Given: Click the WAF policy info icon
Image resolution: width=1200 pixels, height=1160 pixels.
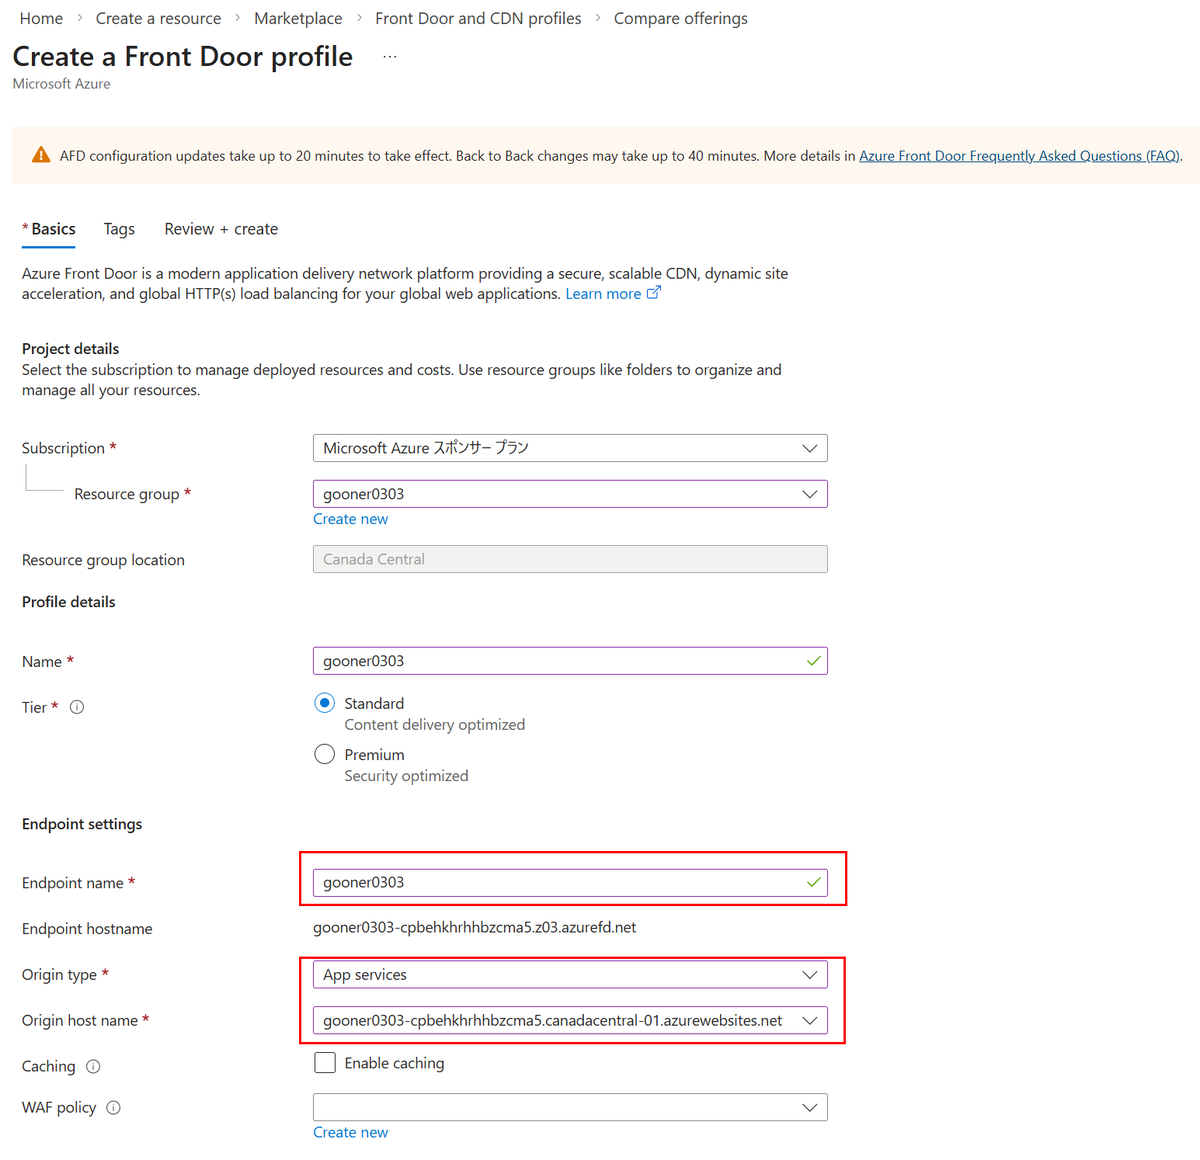Looking at the screenshot, I should pos(113,1107).
